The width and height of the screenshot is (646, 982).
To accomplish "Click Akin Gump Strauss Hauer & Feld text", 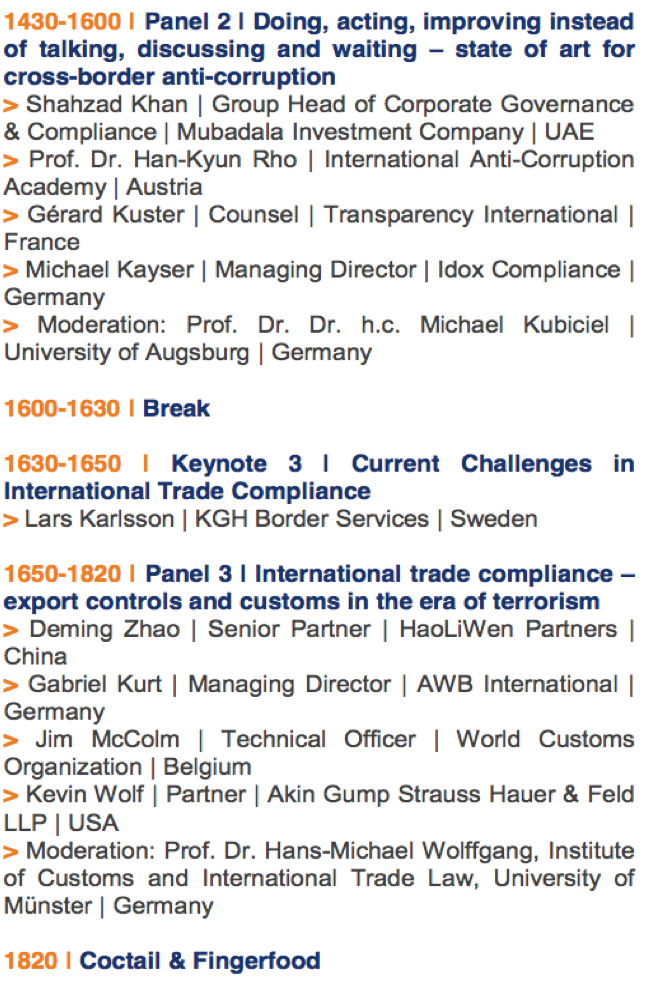I will click(451, 794).
